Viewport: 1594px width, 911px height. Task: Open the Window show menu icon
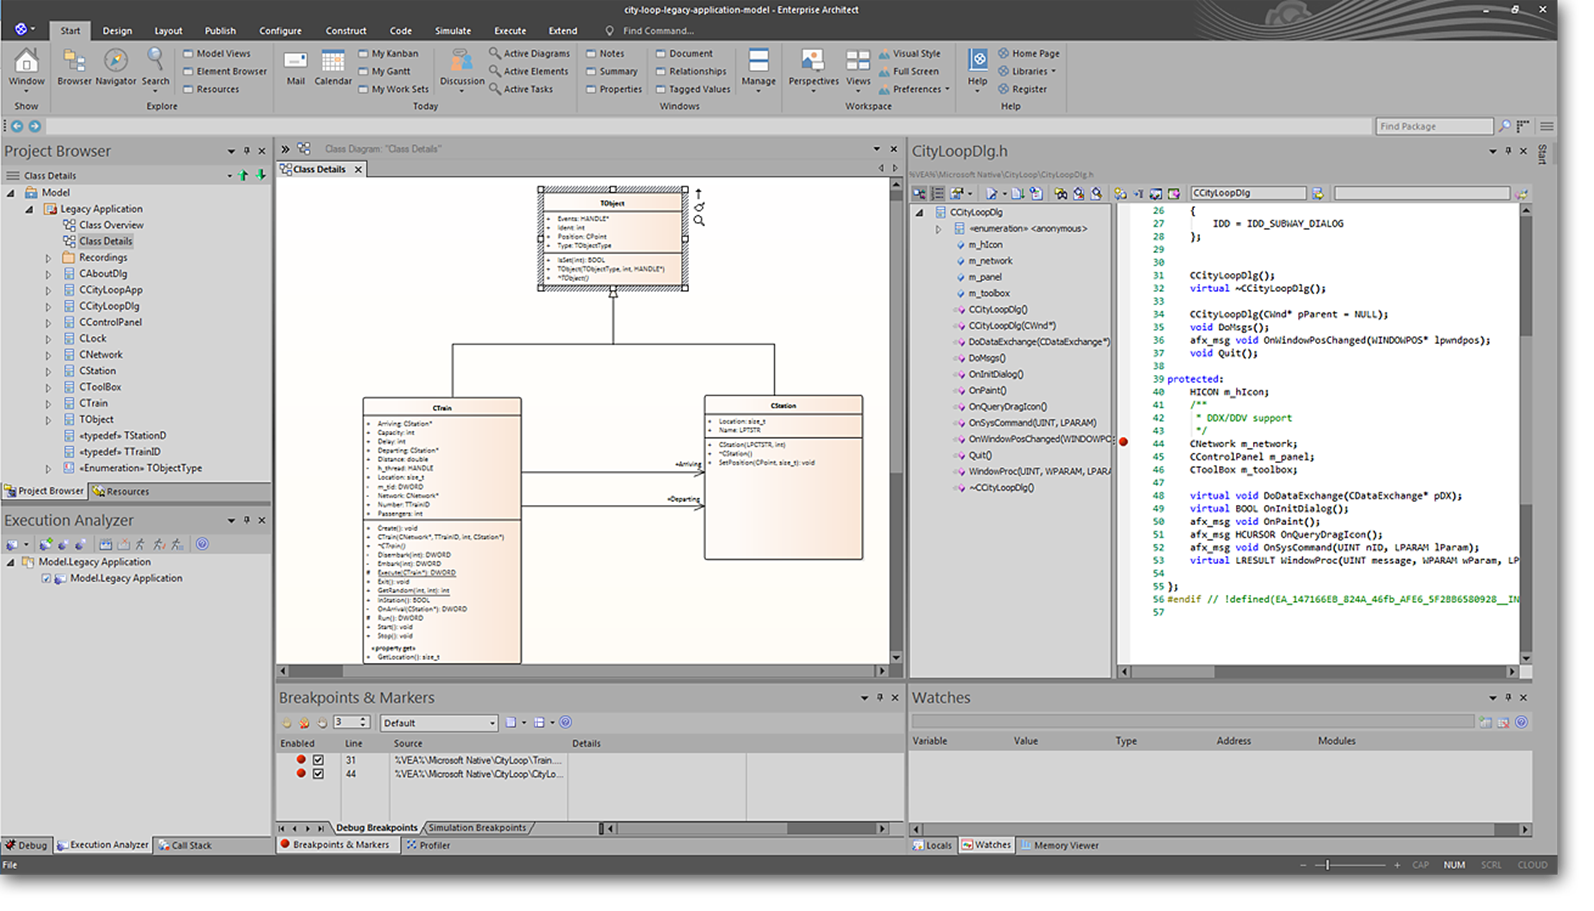pos(26,62)
